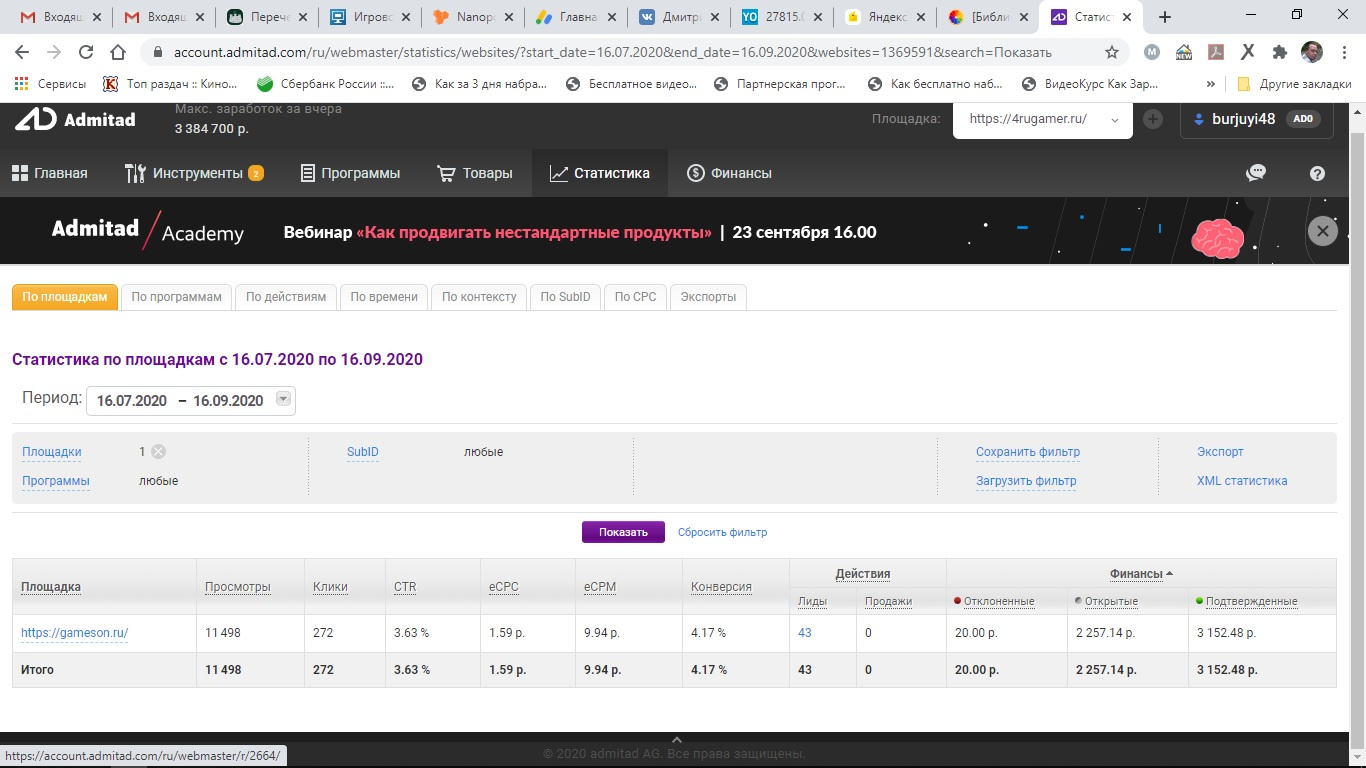
Task: Switch to the По действиям tab
Action: click(286, 297)
